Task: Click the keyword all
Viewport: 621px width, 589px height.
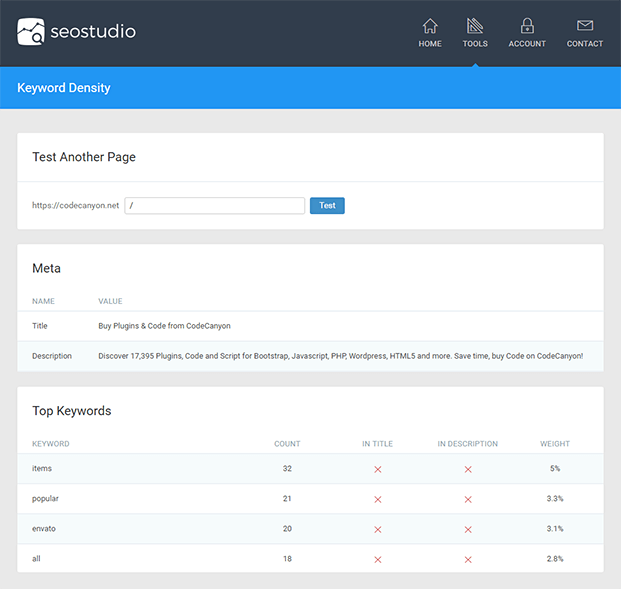Action: [36, 559]
